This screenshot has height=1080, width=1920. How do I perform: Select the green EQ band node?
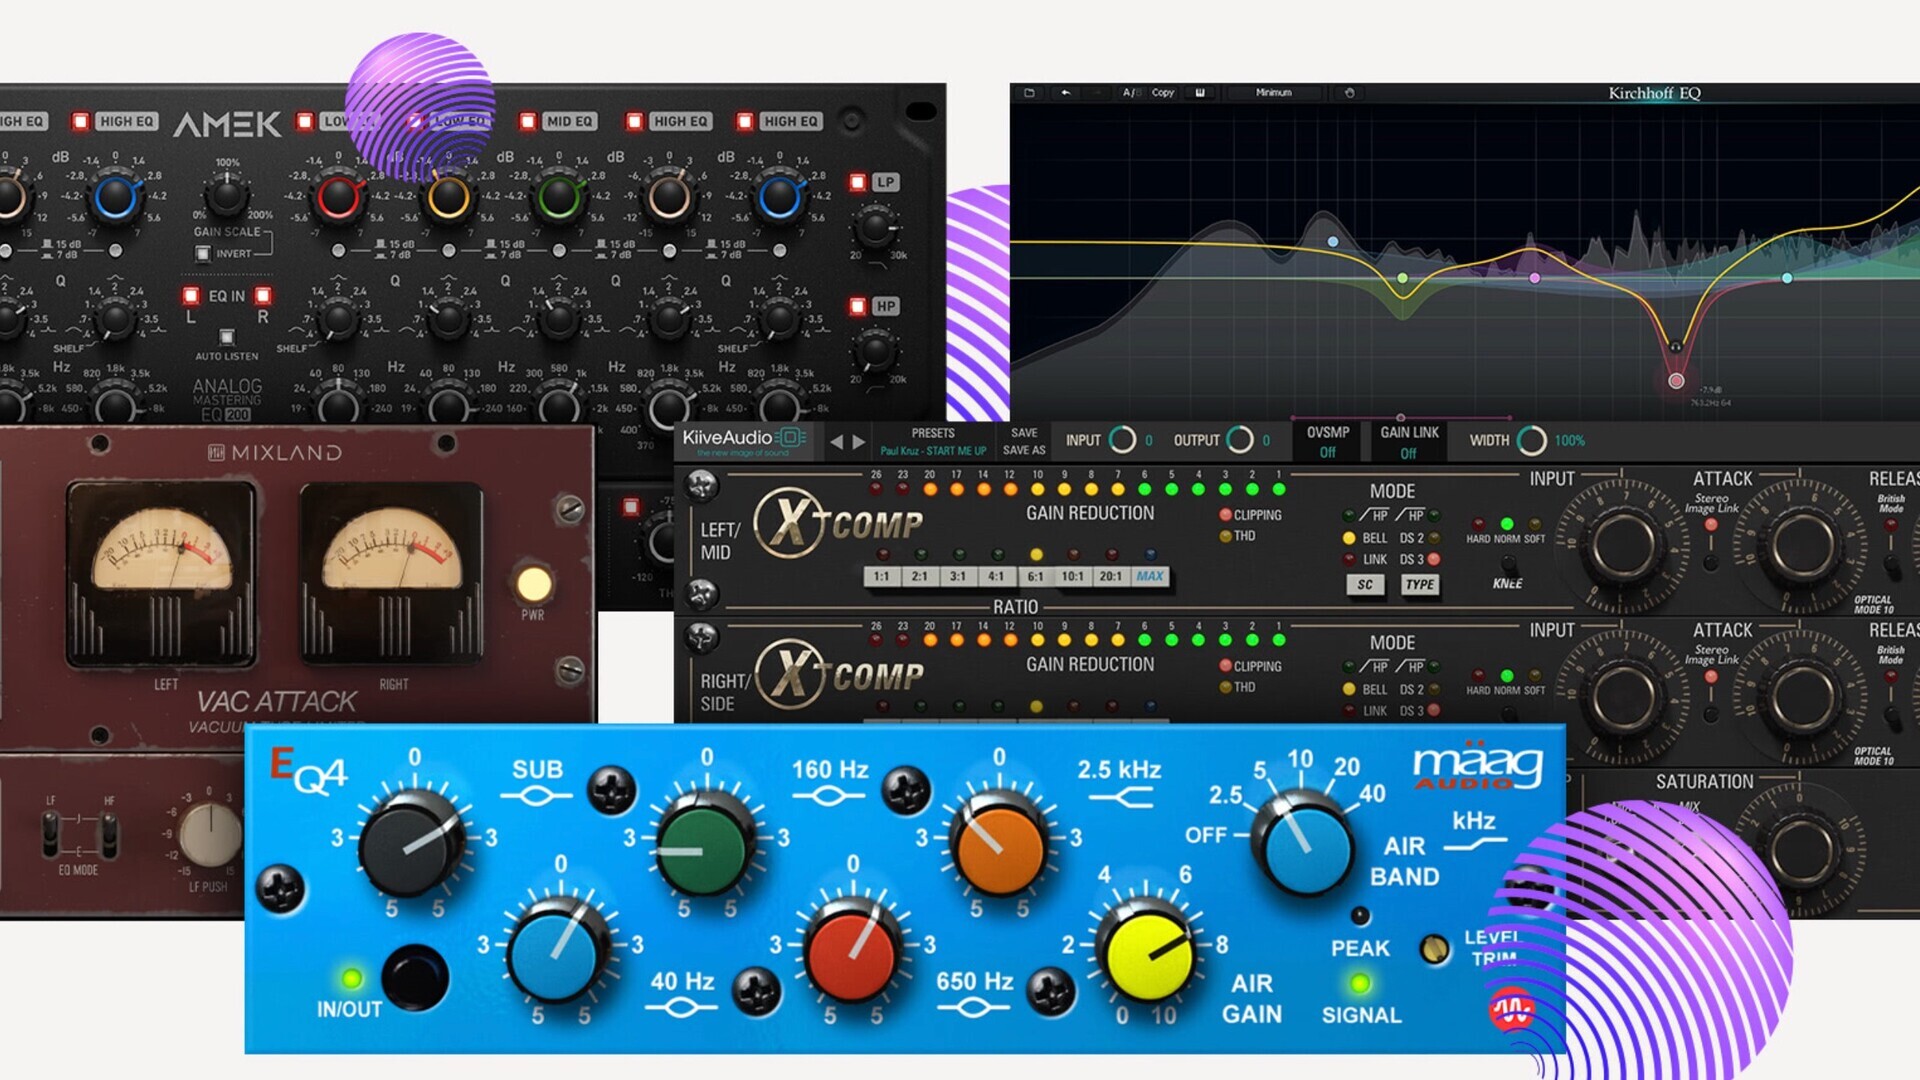pyautogui.click(x=1403, y=278)
